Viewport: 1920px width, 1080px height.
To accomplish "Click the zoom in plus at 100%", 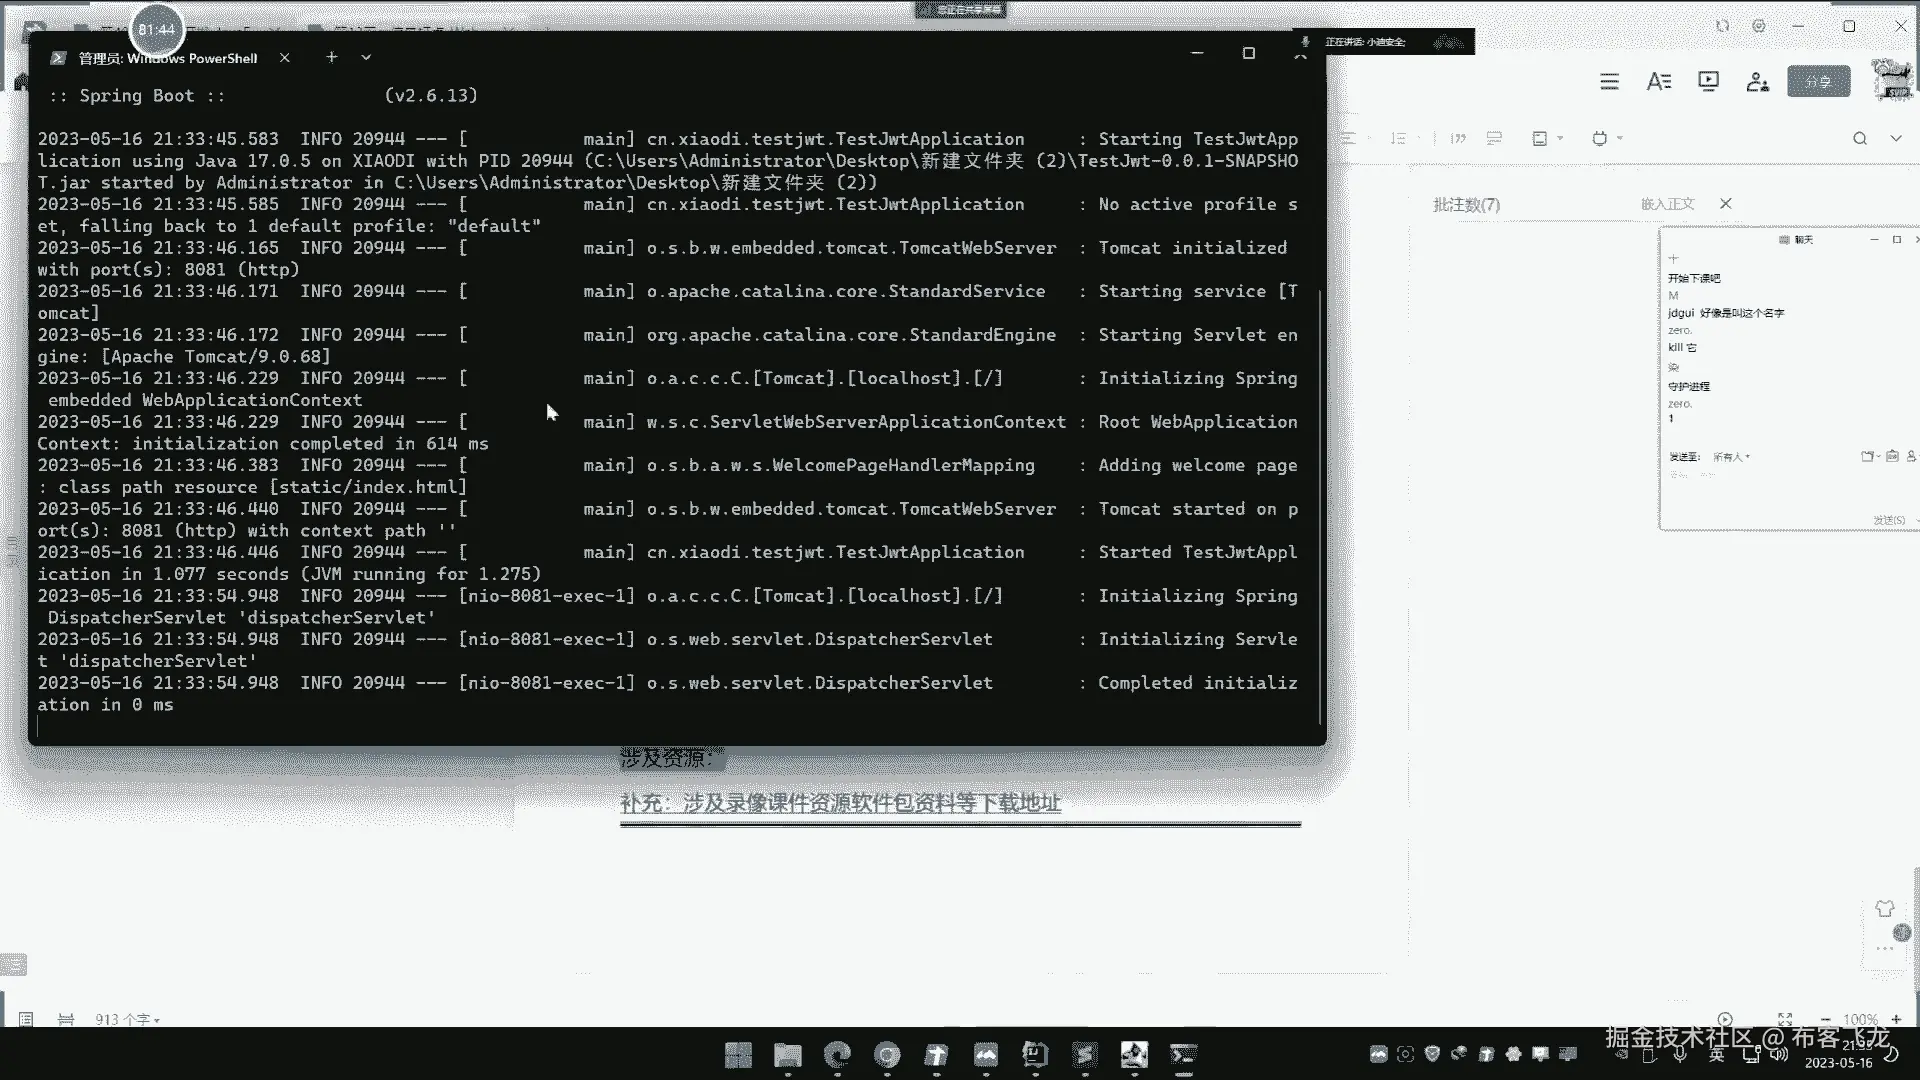I will tap(1896, 1019).
